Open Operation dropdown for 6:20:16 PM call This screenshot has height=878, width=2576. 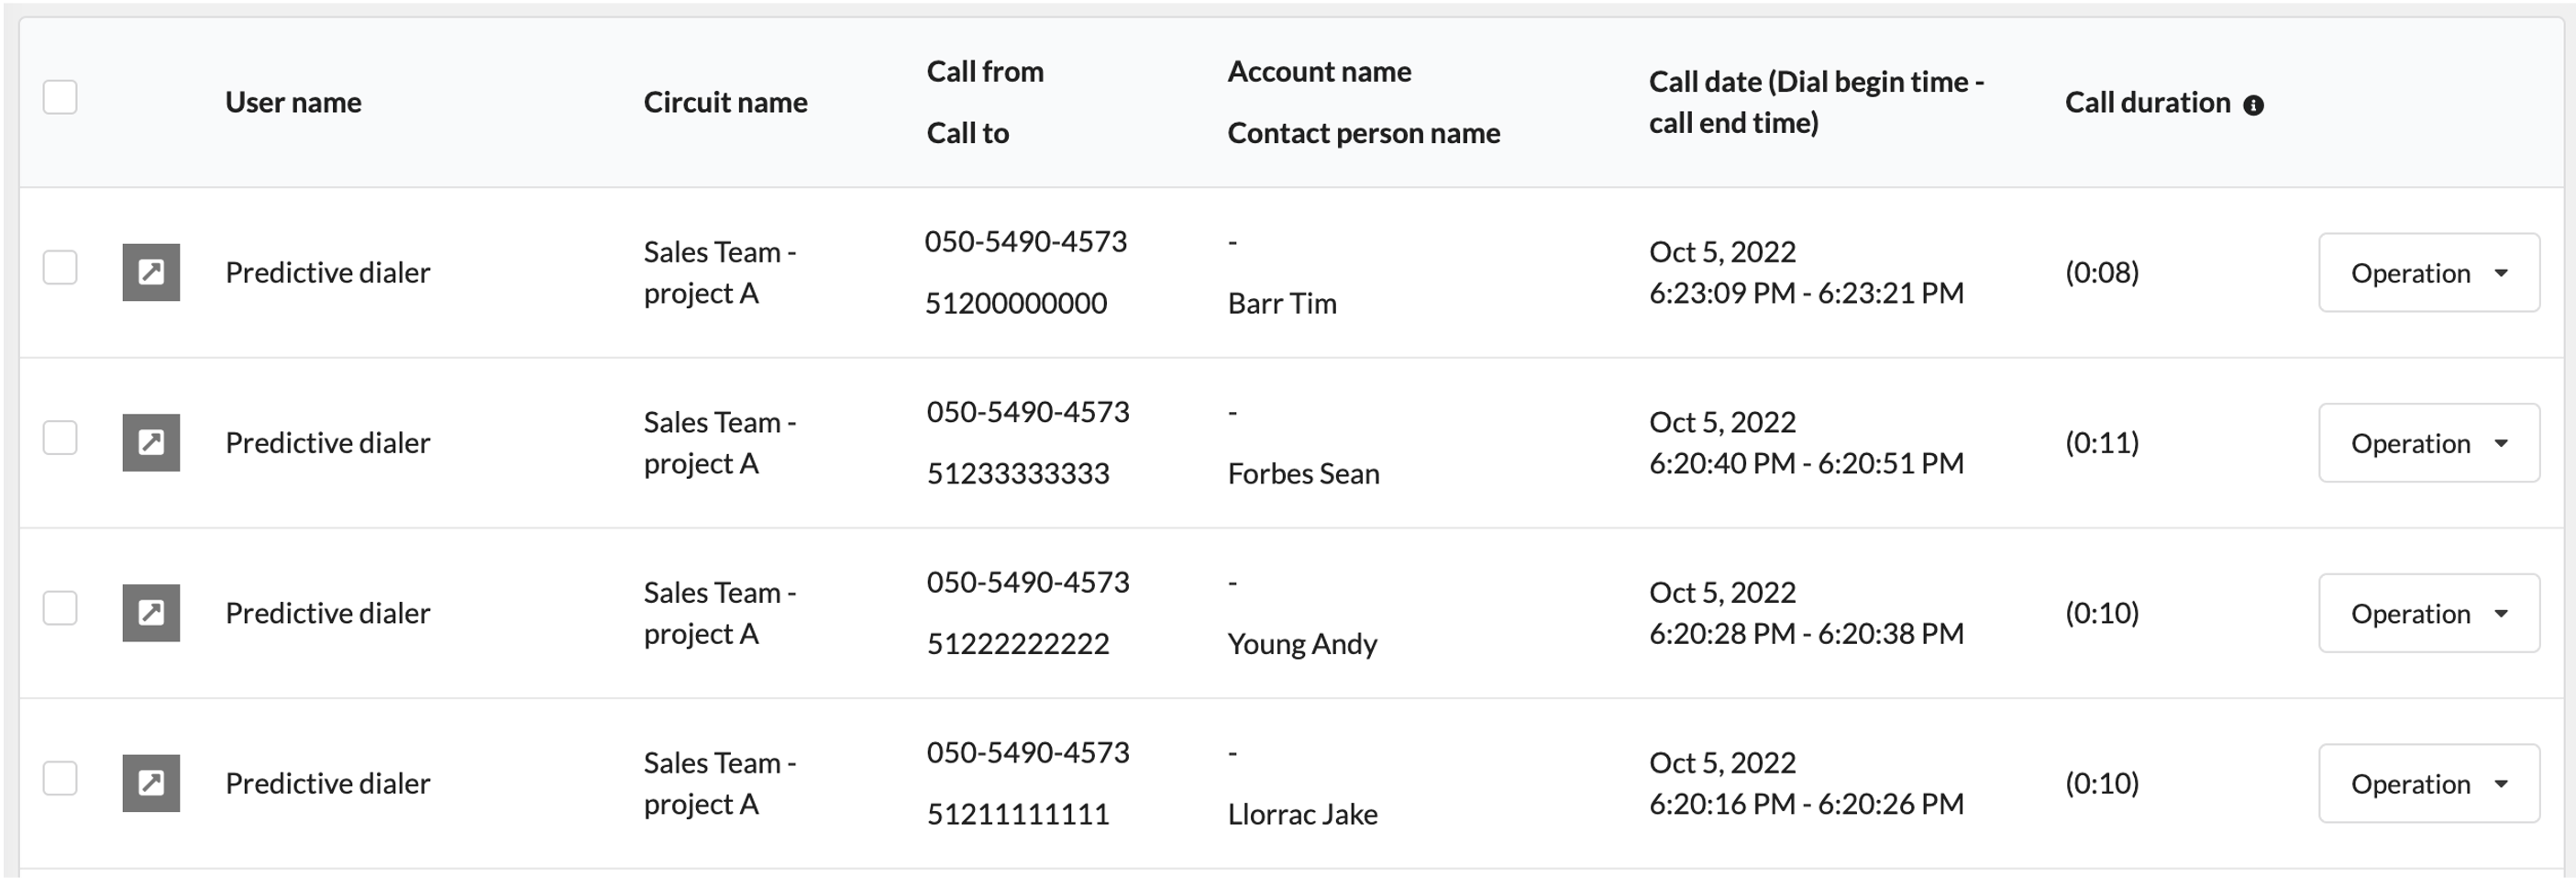(x=2429, y=782)
